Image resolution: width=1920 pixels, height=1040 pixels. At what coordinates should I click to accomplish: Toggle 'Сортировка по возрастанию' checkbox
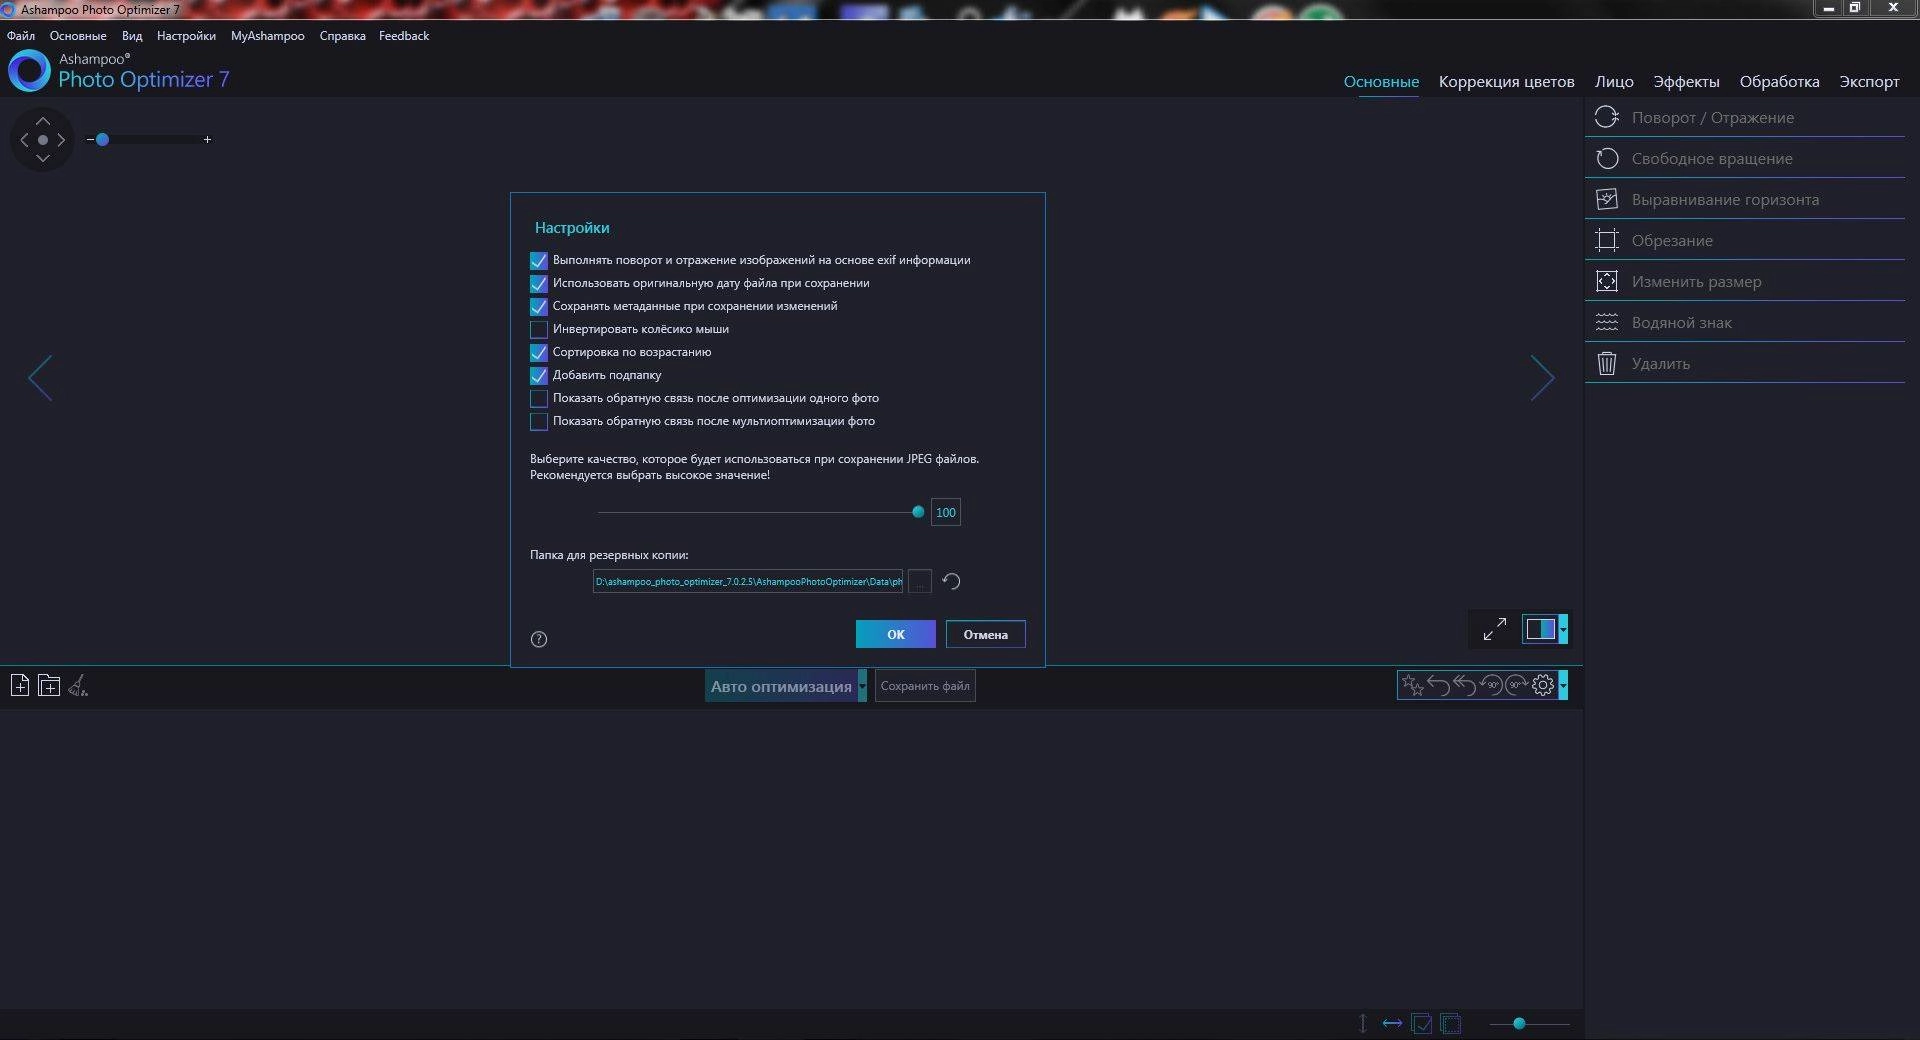tap(538, 352)
